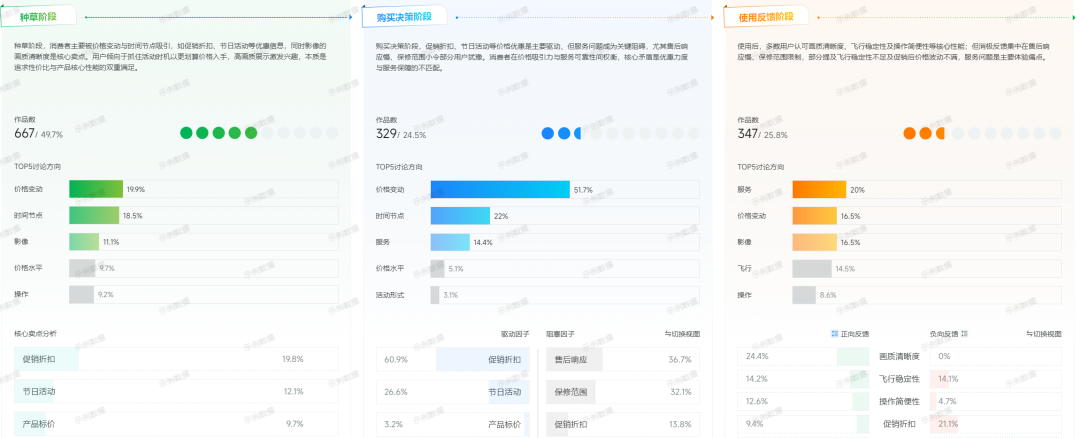Click the 18.5% 时间节点 bar
Viewport: 1080px width, 438px height.
pyautogui.click(x=94, y=216)
